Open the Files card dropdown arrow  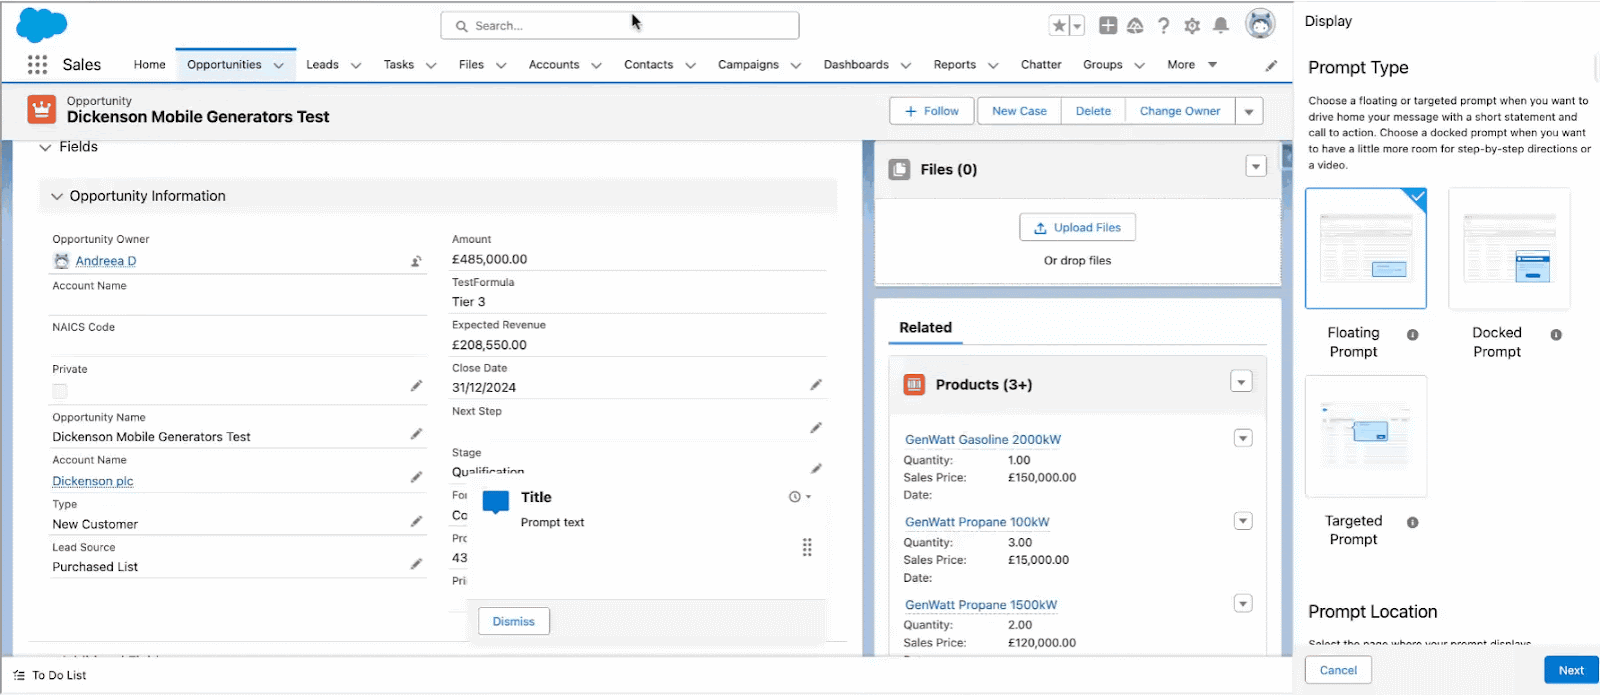[x=1256, y=167]
